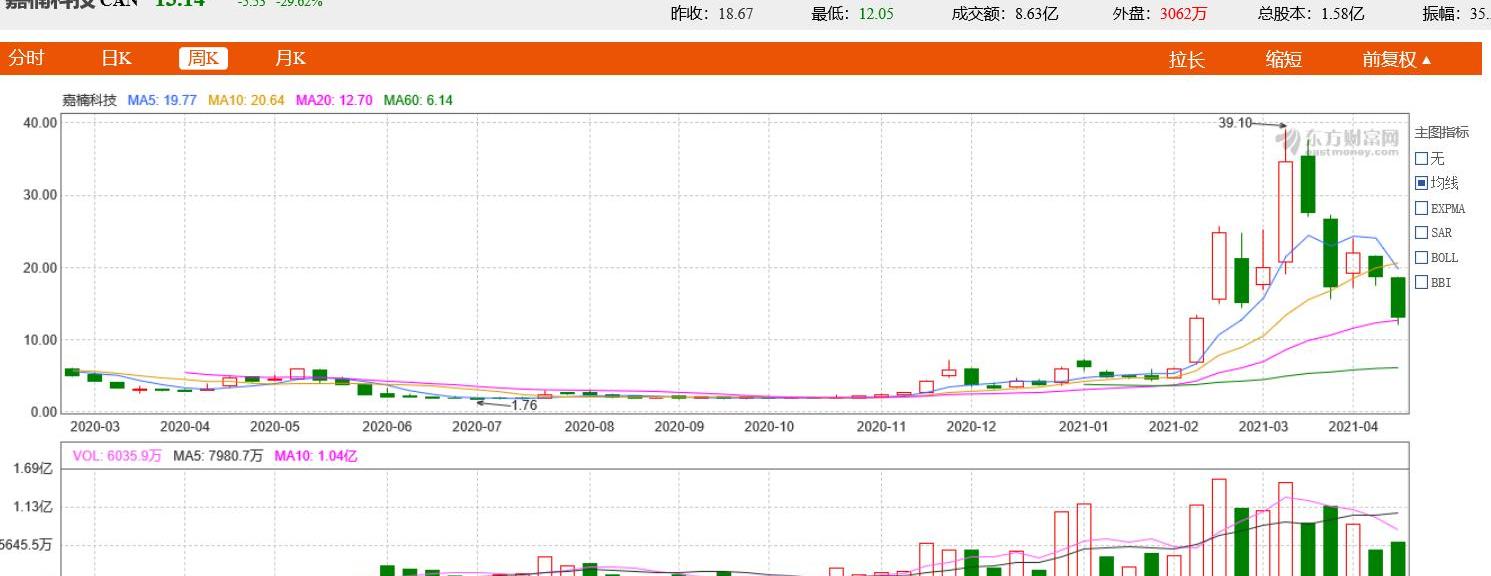
Task: Enable the EXPMA indicator checkbox
Action: click(1422, 208)
